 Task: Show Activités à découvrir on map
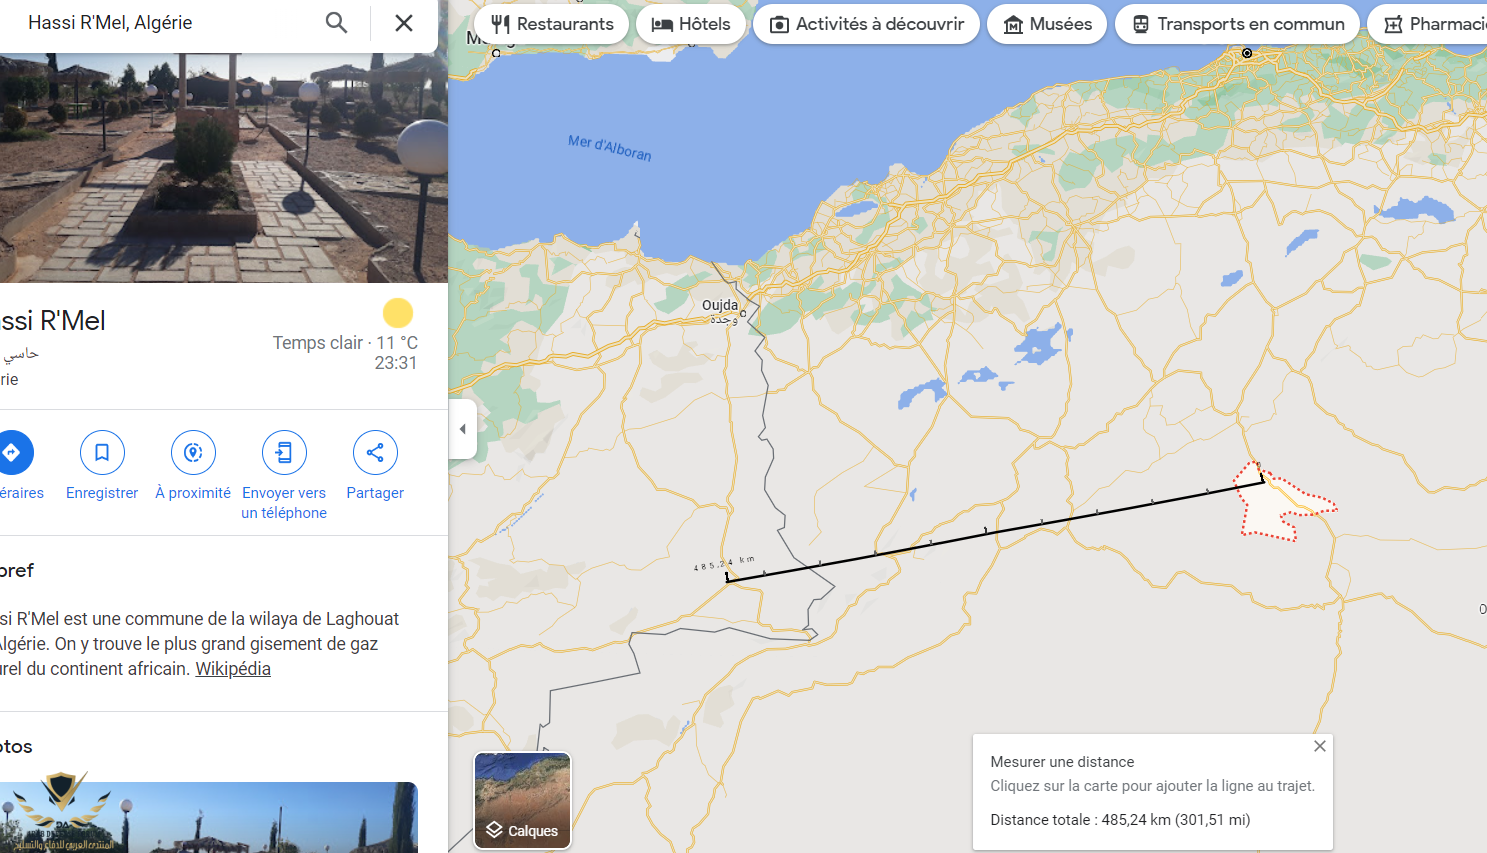pyautogui.click(x=866, y=24)
